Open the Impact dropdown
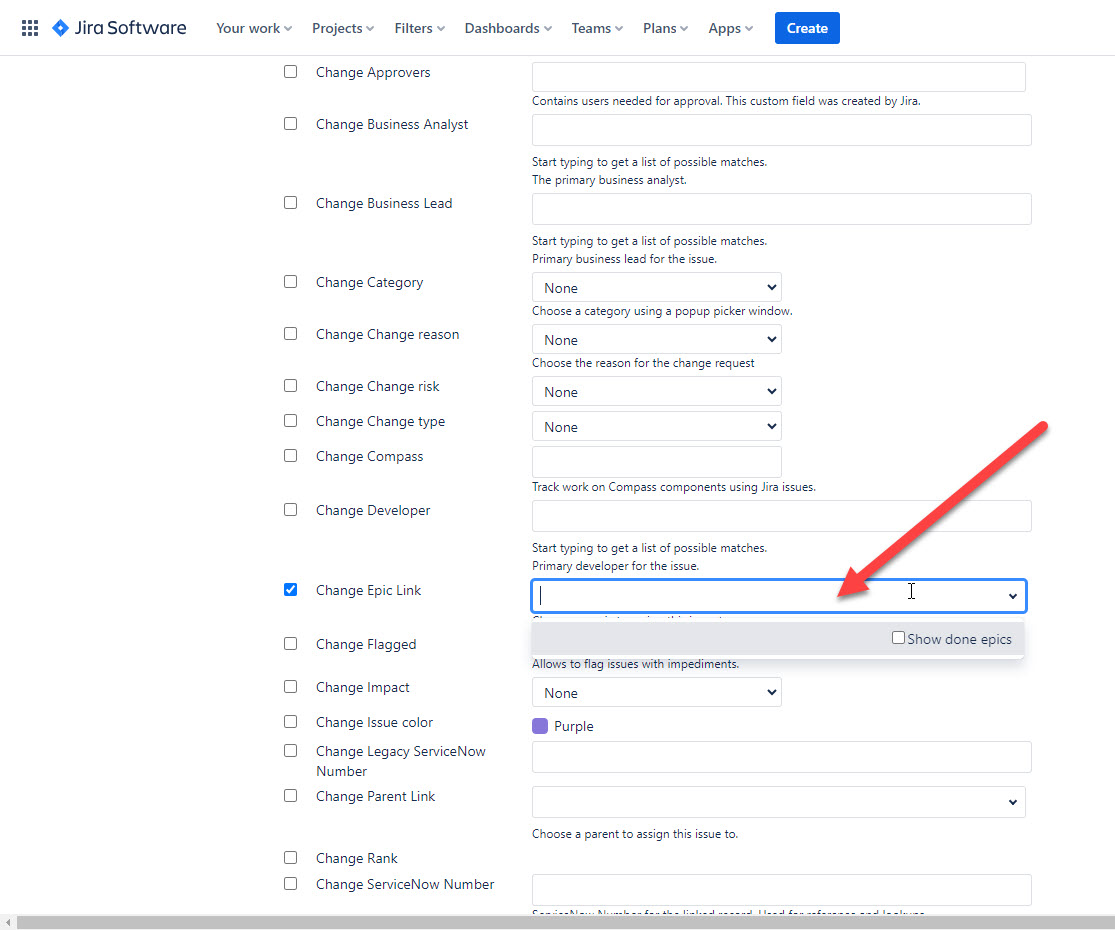The image size is (1115, 930). [656, 693]
